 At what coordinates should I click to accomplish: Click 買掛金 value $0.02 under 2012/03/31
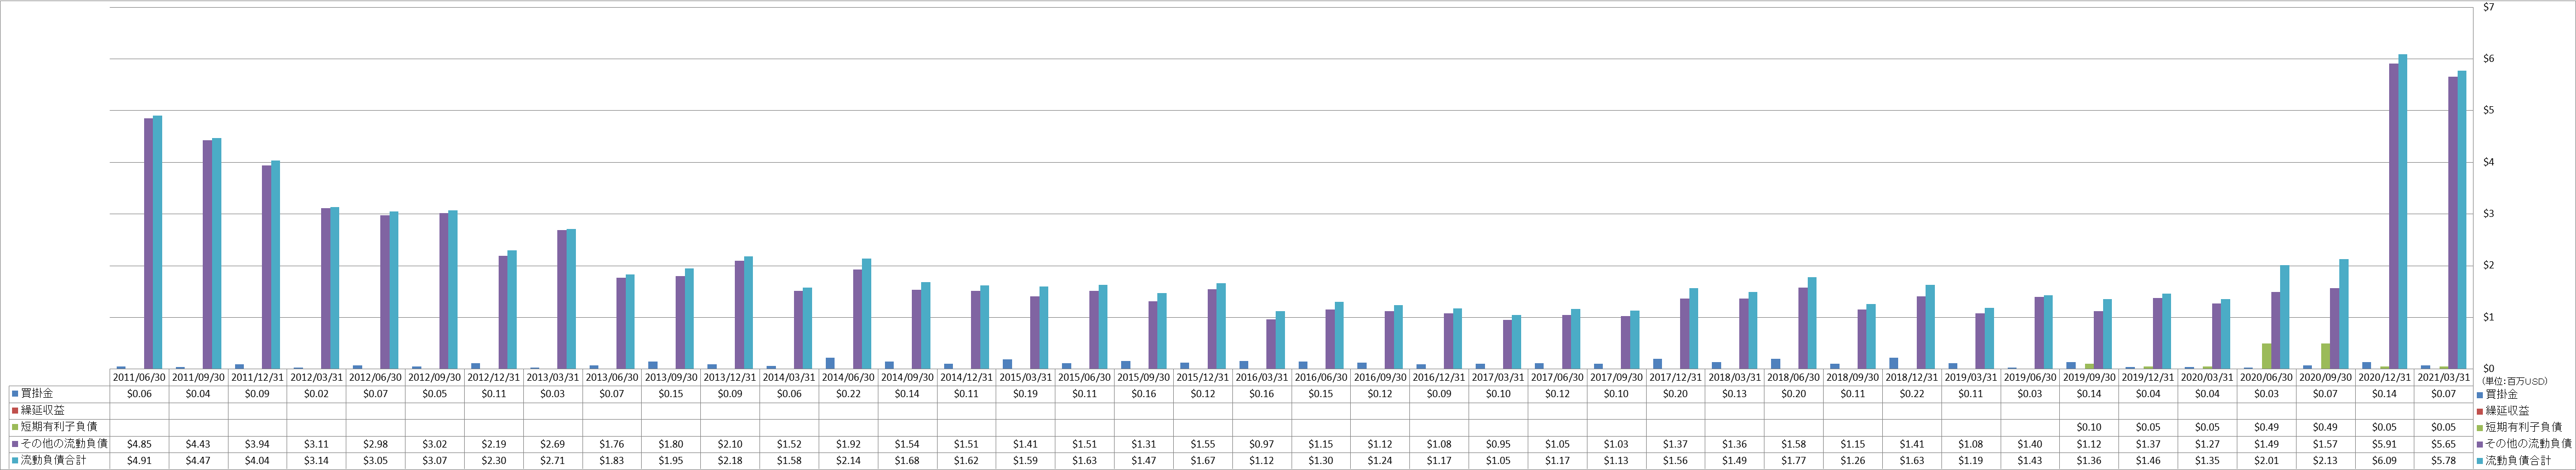click(x=316, y=394)
